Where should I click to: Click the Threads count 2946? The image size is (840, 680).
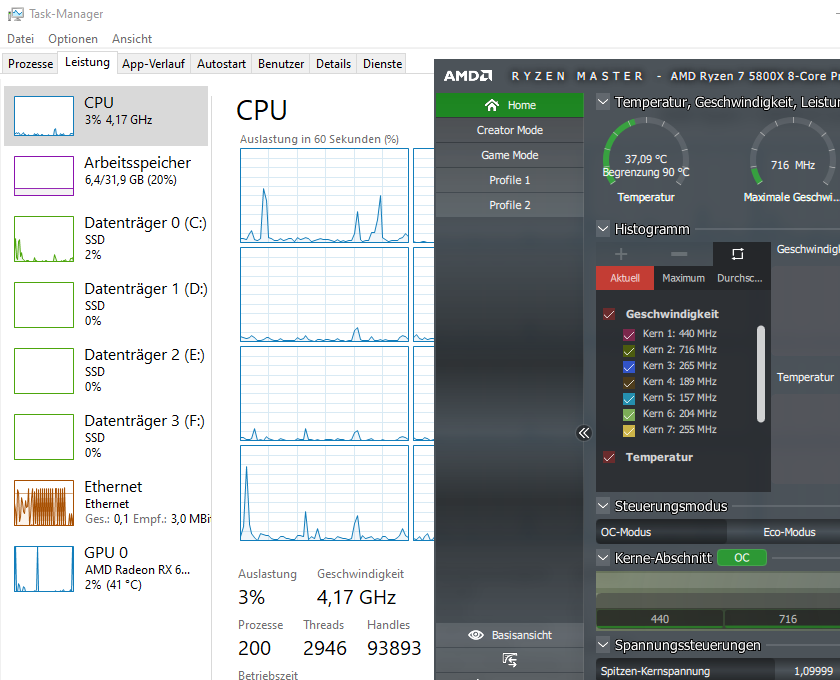pyautogui.click(x=325, y=648)
